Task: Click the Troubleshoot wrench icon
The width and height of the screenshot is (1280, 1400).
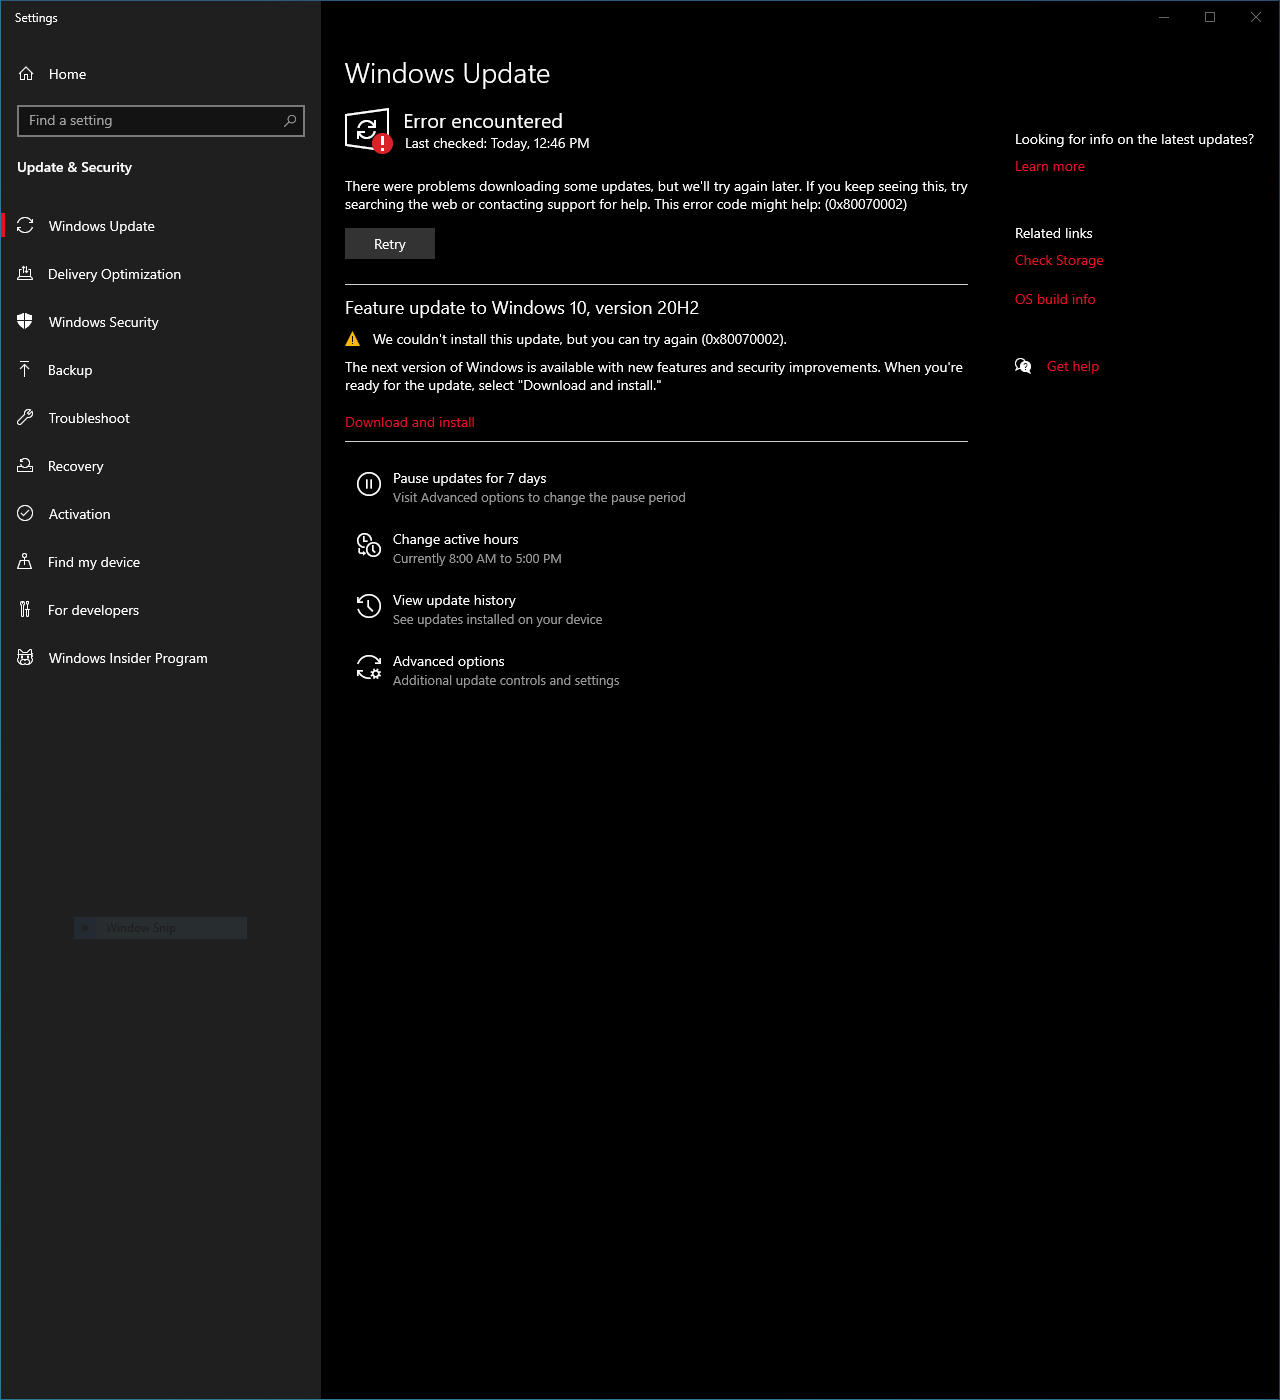Action: tap(26, 418)
